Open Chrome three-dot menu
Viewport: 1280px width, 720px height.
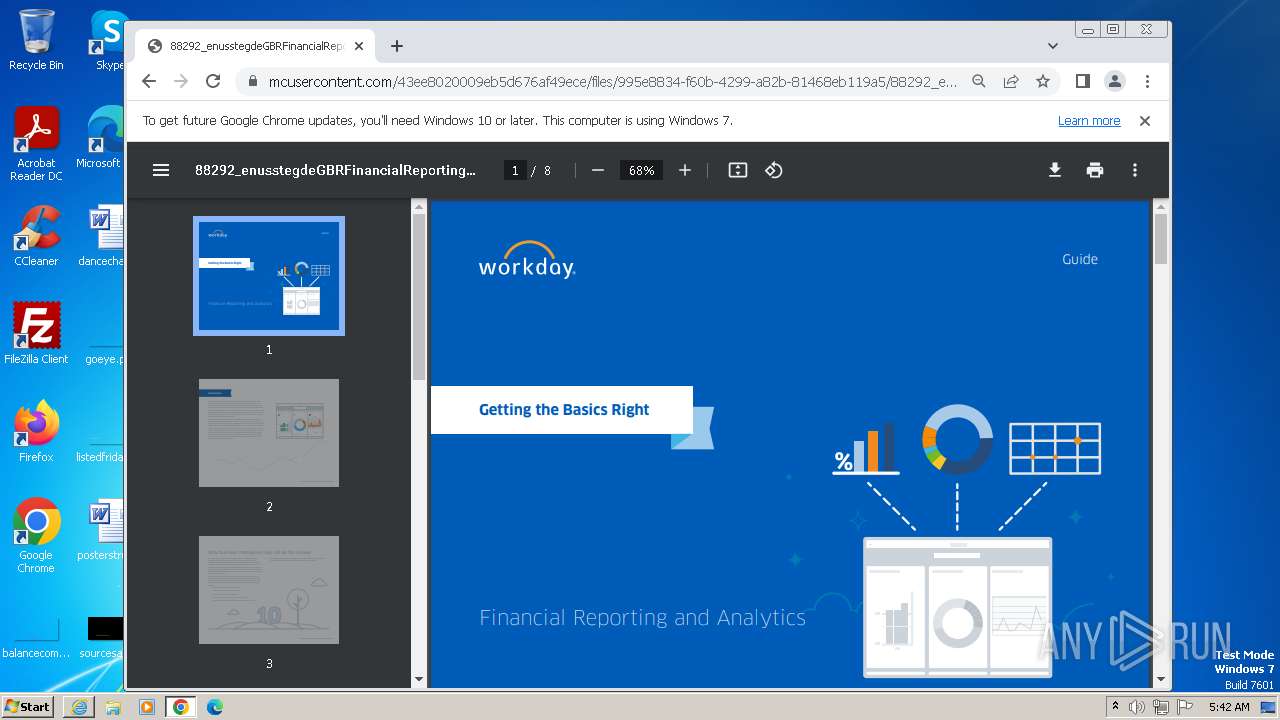(x=1147, y=81)
